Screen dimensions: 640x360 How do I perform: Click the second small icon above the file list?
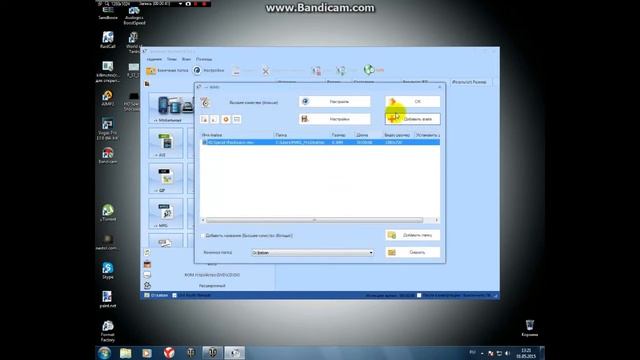(x=214, y=119)
